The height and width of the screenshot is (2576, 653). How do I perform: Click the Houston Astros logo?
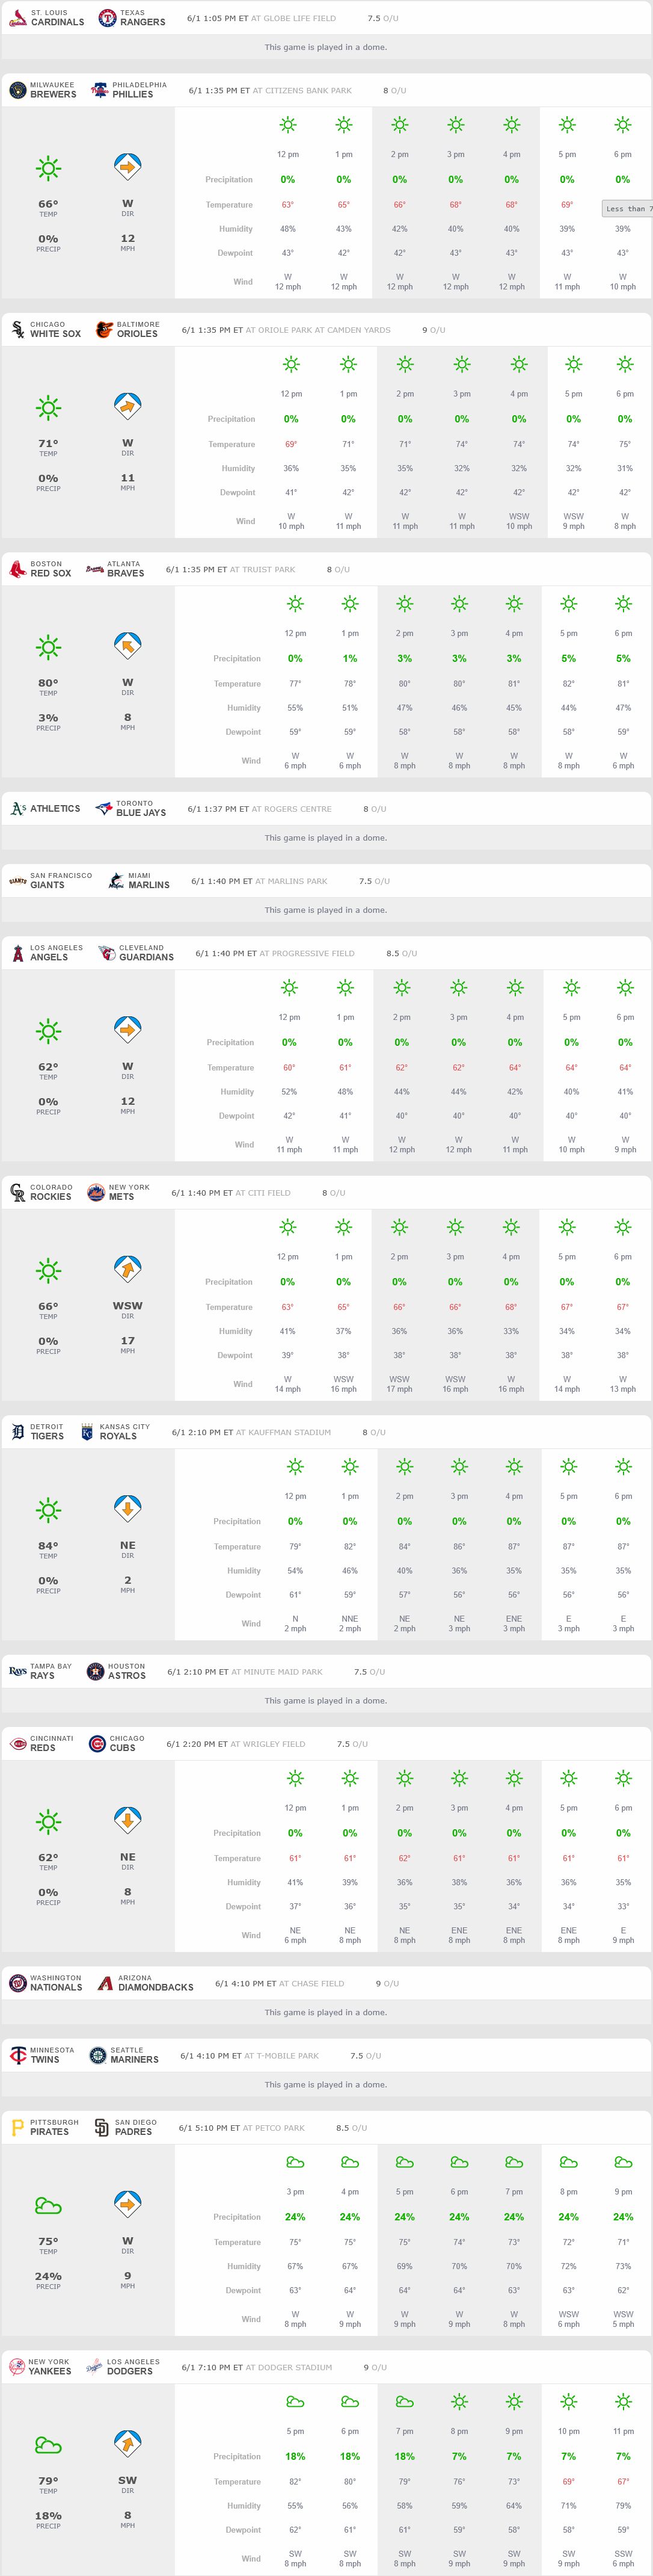pos(95,1671)
